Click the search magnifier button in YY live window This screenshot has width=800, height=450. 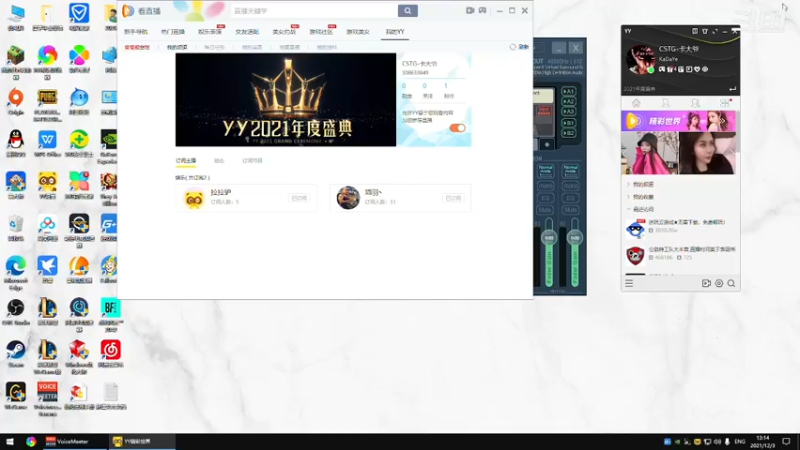point(407,11)
